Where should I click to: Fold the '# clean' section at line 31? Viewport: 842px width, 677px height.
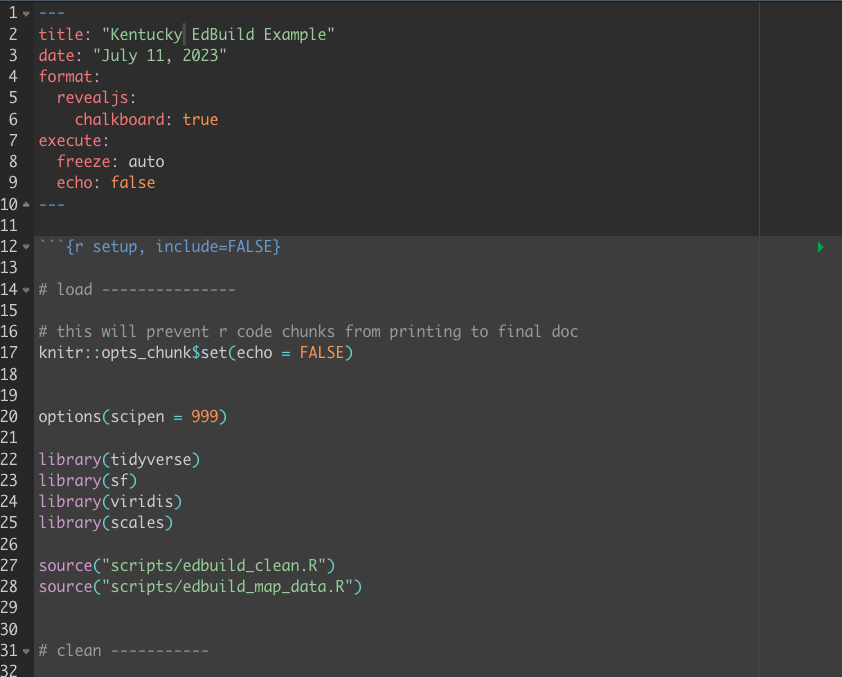pos(26,651)
